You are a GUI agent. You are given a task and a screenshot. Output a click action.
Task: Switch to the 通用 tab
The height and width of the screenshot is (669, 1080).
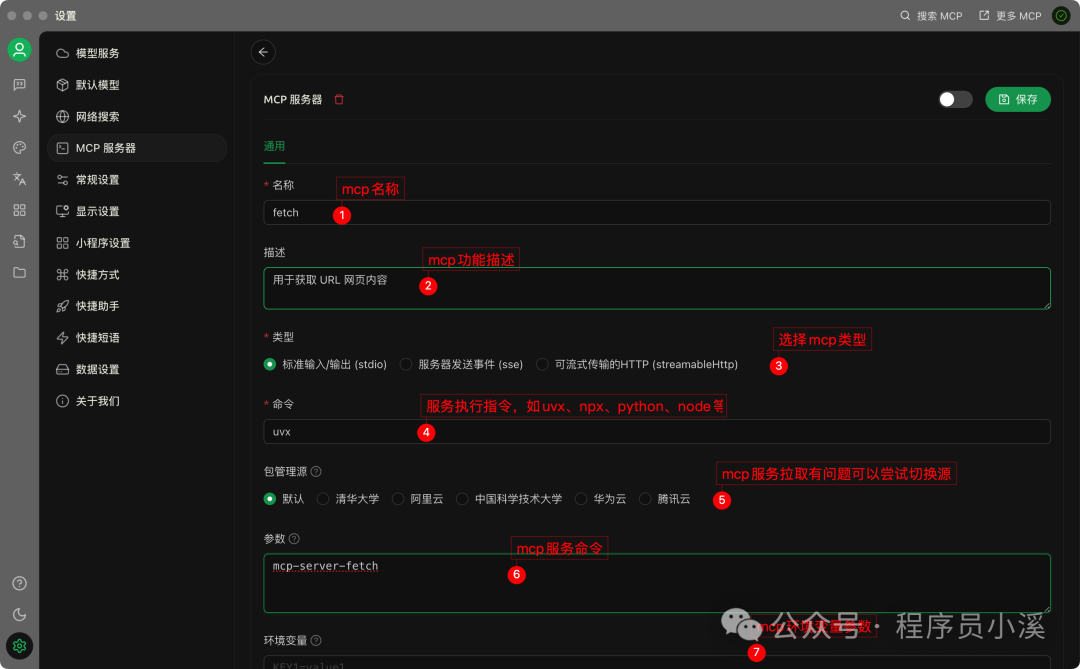[x=274, y=146]
